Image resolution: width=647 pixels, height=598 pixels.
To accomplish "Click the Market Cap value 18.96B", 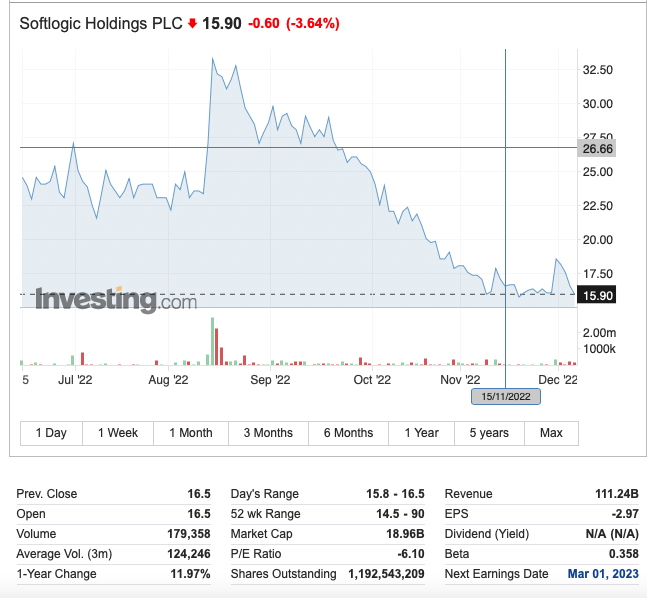I will (x=405, y=534).
